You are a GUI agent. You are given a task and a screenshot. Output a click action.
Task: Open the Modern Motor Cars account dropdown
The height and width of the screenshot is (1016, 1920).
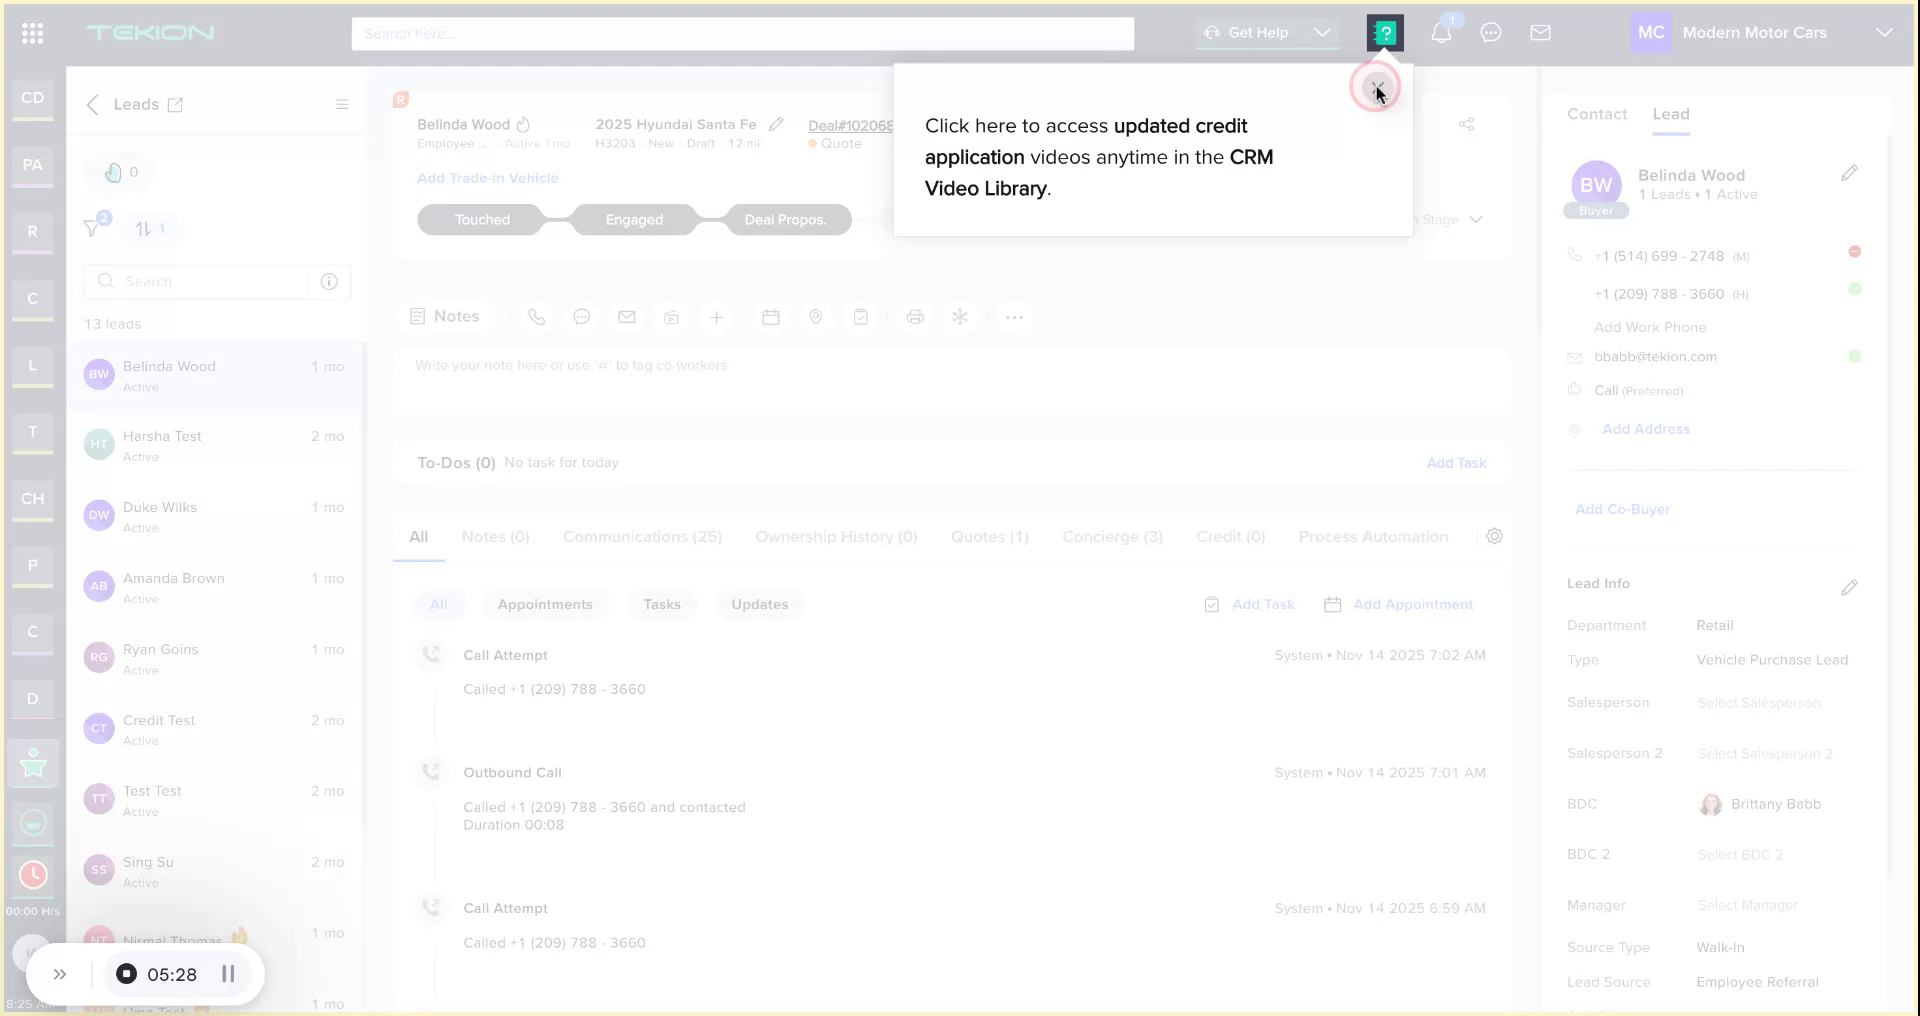[x=1886, y=32]
